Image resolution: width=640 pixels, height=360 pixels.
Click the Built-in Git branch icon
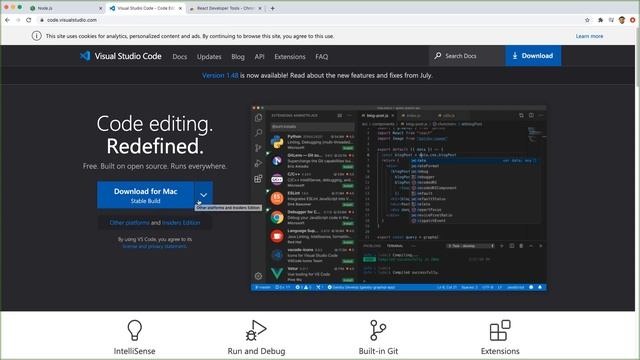(x=378, y=330)
